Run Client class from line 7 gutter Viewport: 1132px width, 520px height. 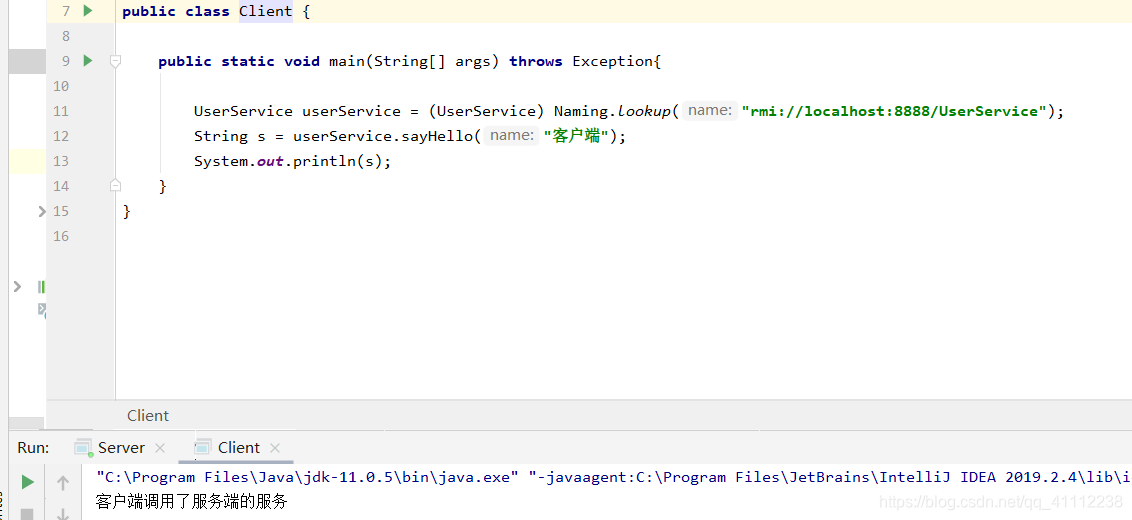point(88,11)
